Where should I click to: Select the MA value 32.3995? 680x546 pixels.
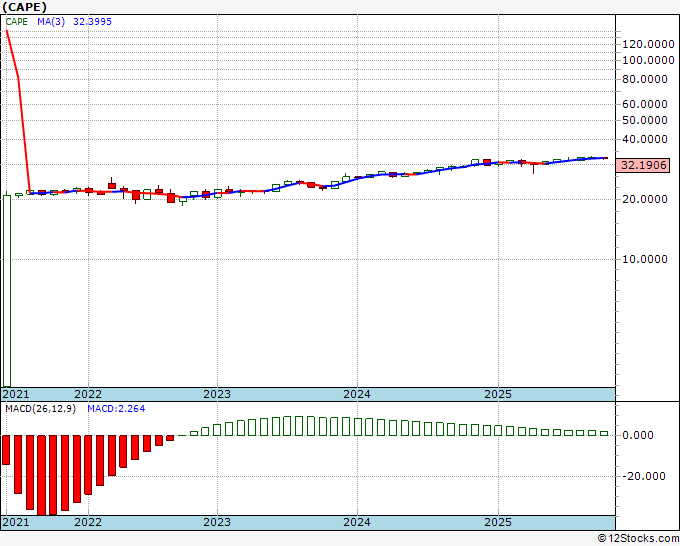92,22
